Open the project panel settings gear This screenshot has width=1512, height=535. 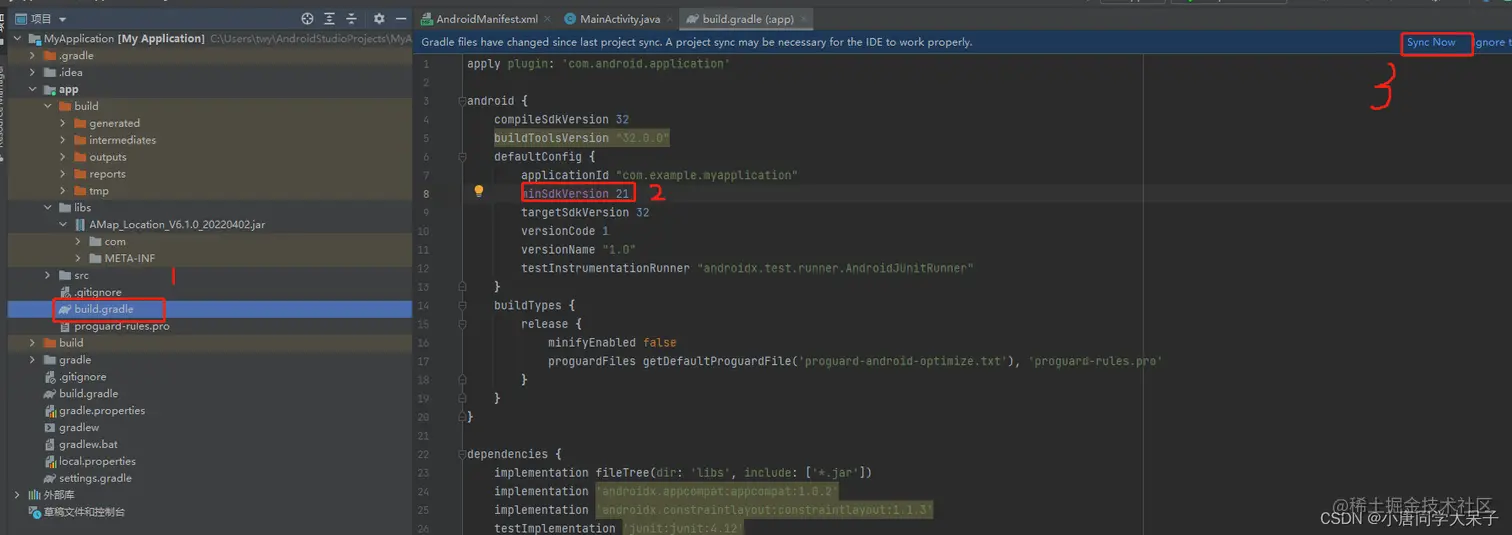click(x=379, y=19)
